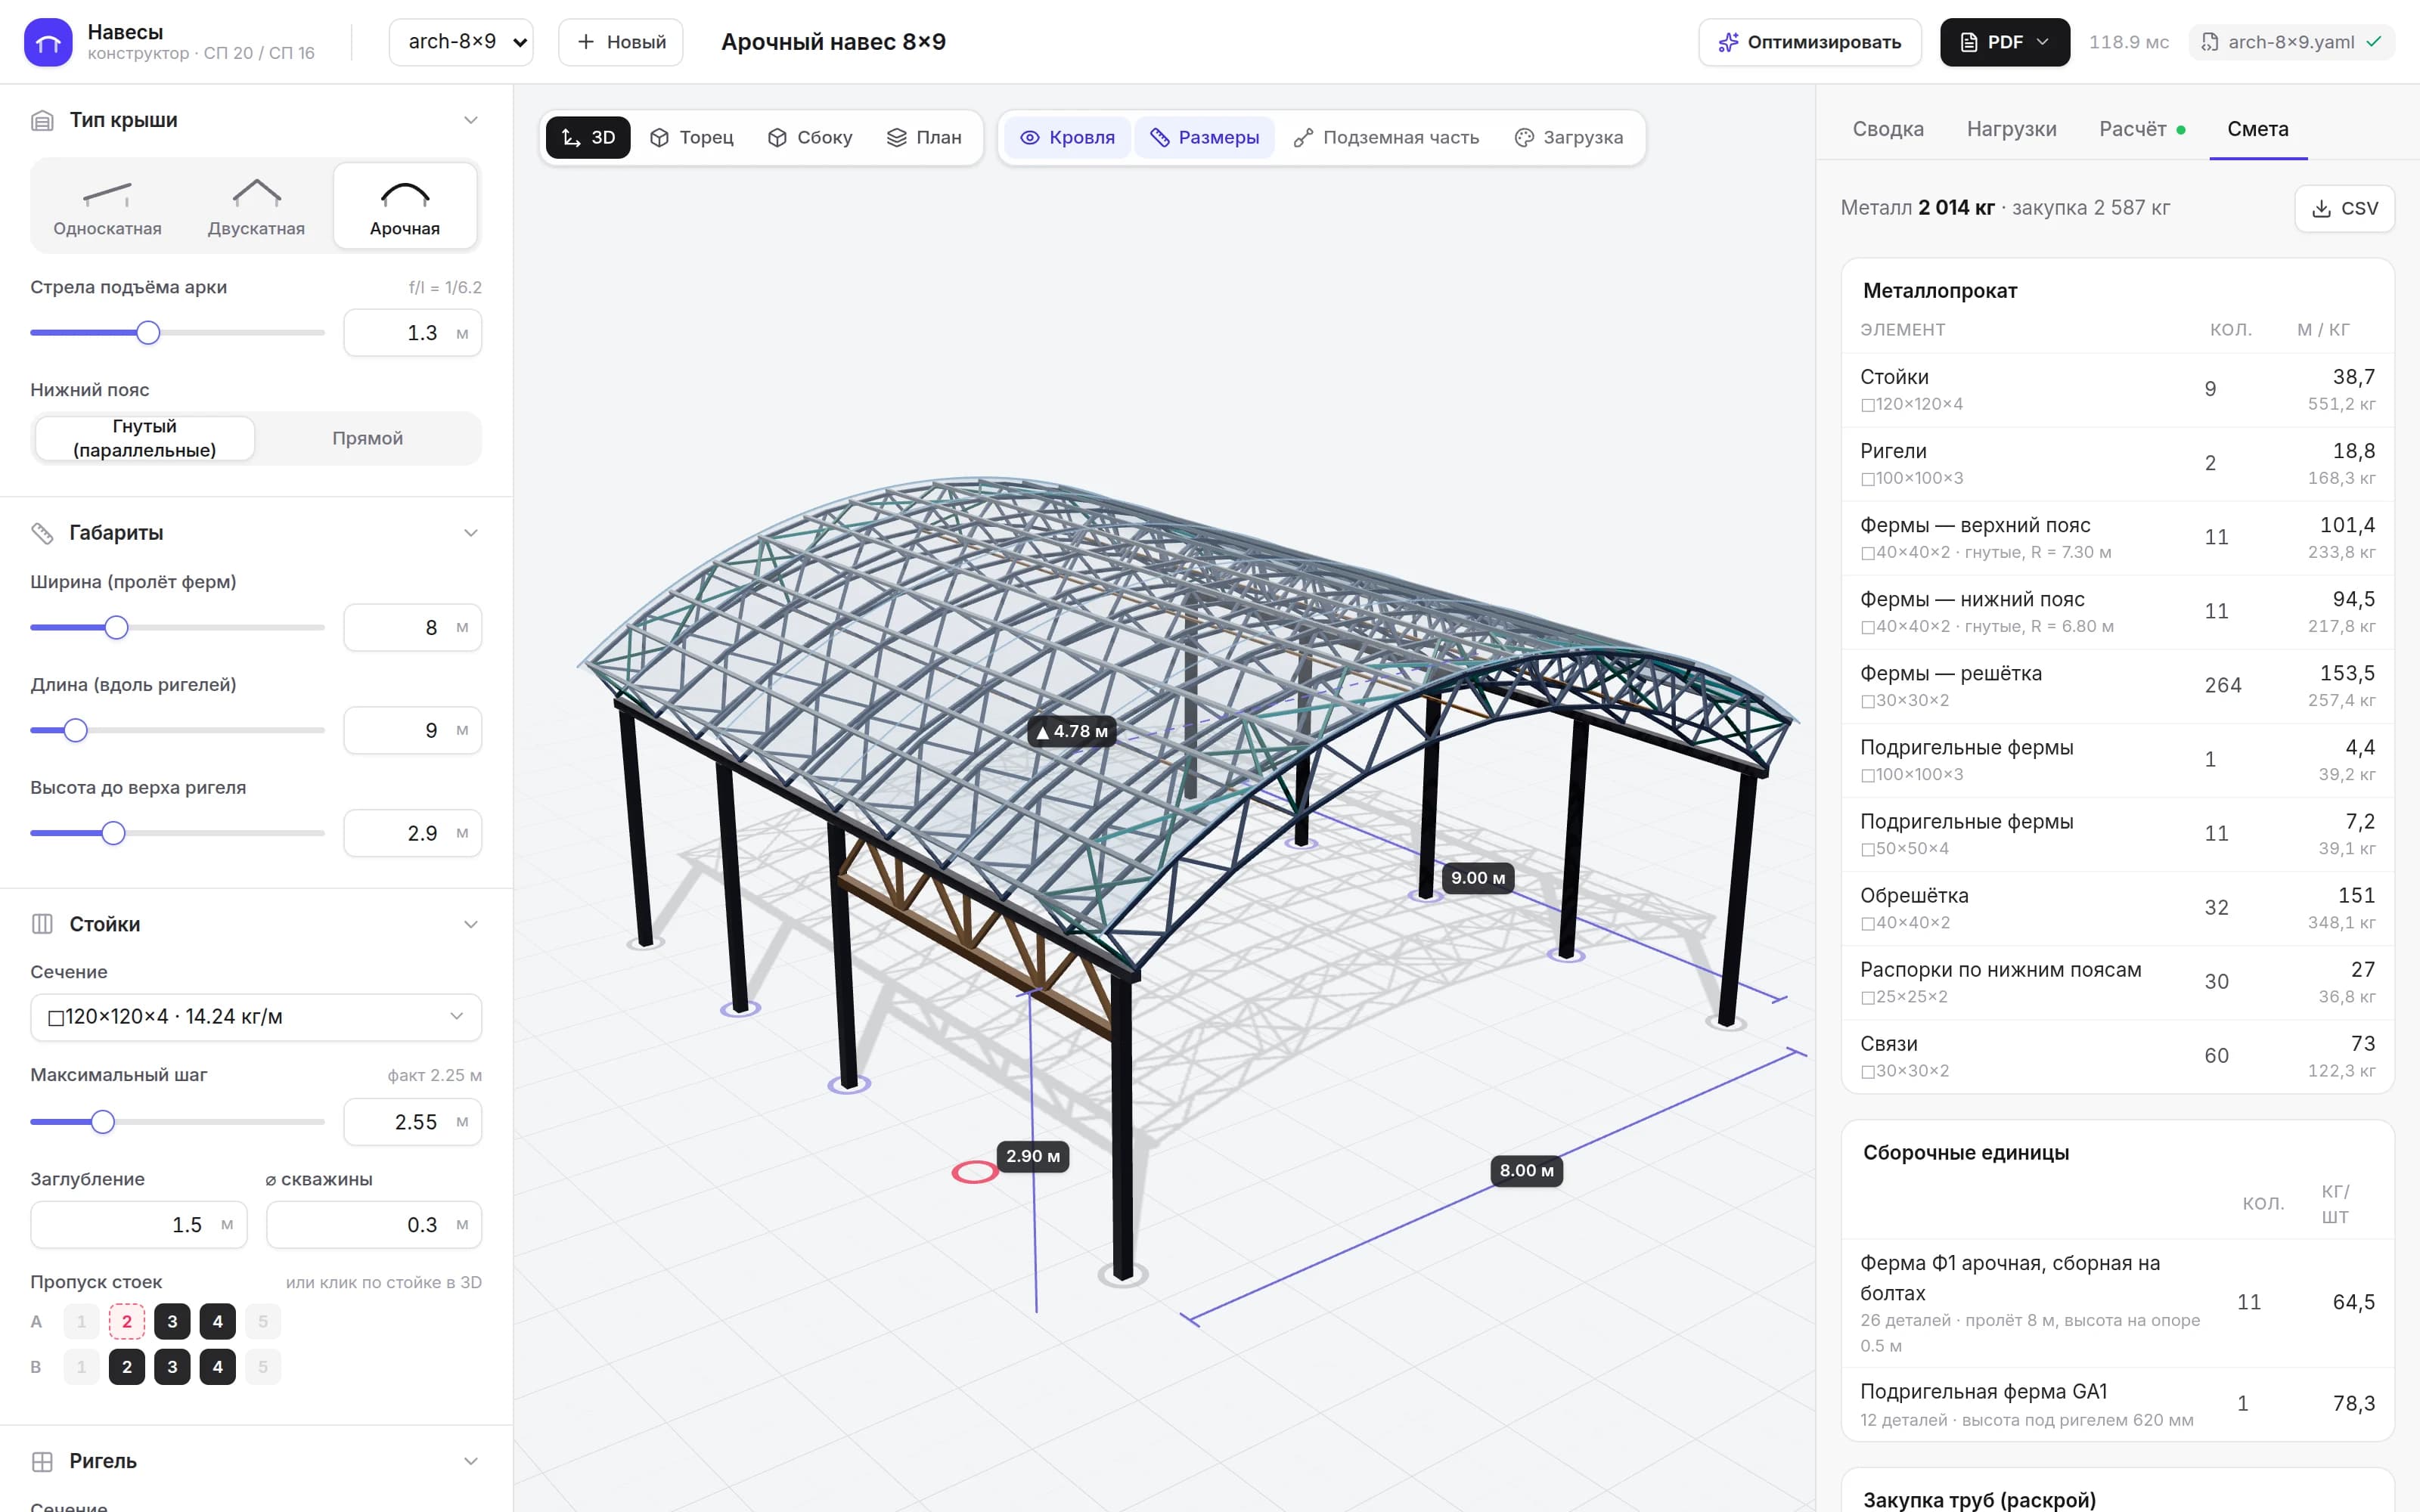Open the post Сечение 120×120×4 dropdown
2420x1512 pixels.
coord(256,1017)
